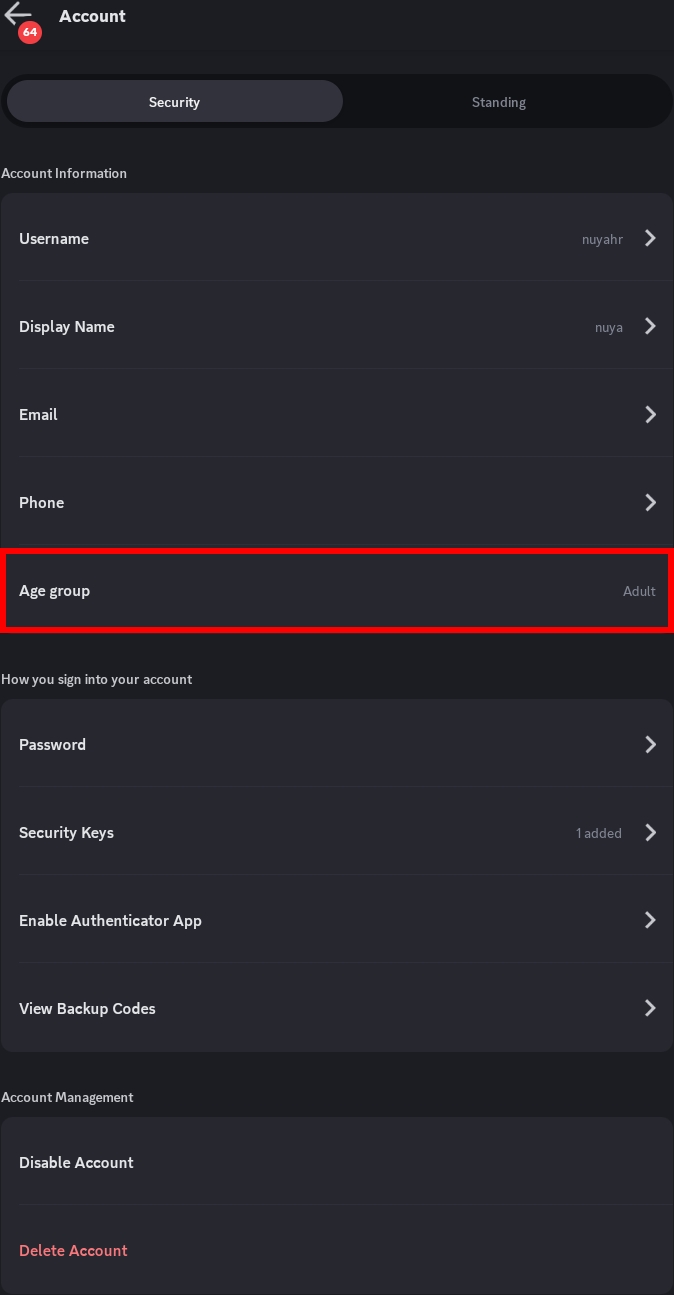Click the Enable Authenticator App chevron
Image resolution: width=674 pixels, height=1295 pixels.
[x=650, y=920]
